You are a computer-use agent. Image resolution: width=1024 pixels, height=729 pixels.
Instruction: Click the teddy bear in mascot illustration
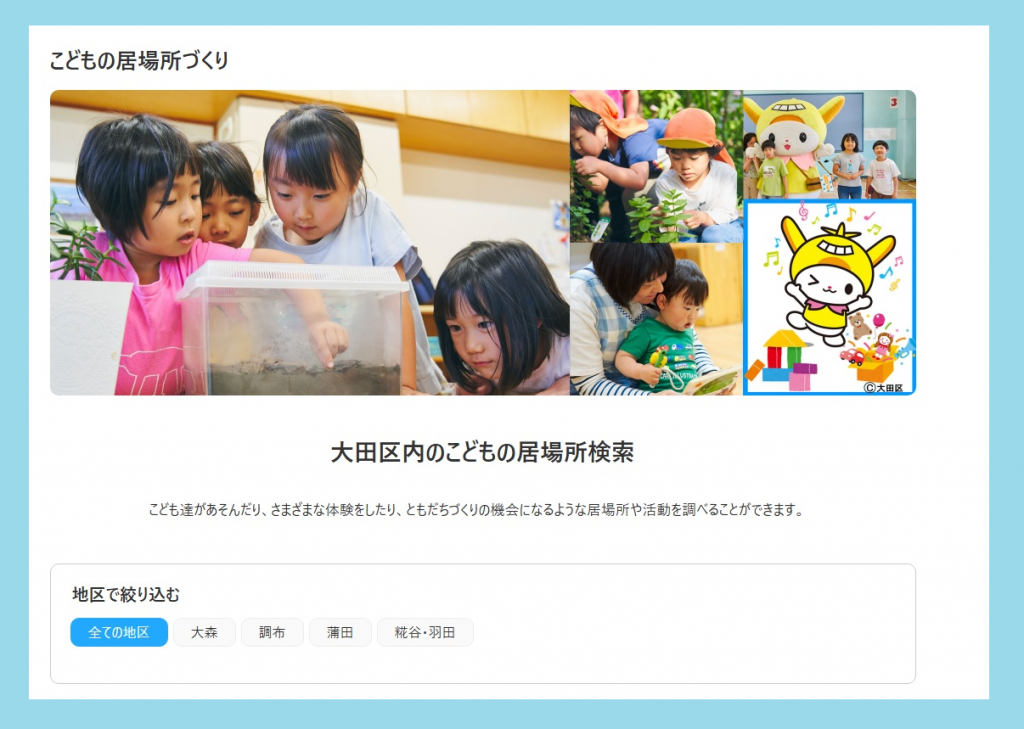[x=858, y=325]
